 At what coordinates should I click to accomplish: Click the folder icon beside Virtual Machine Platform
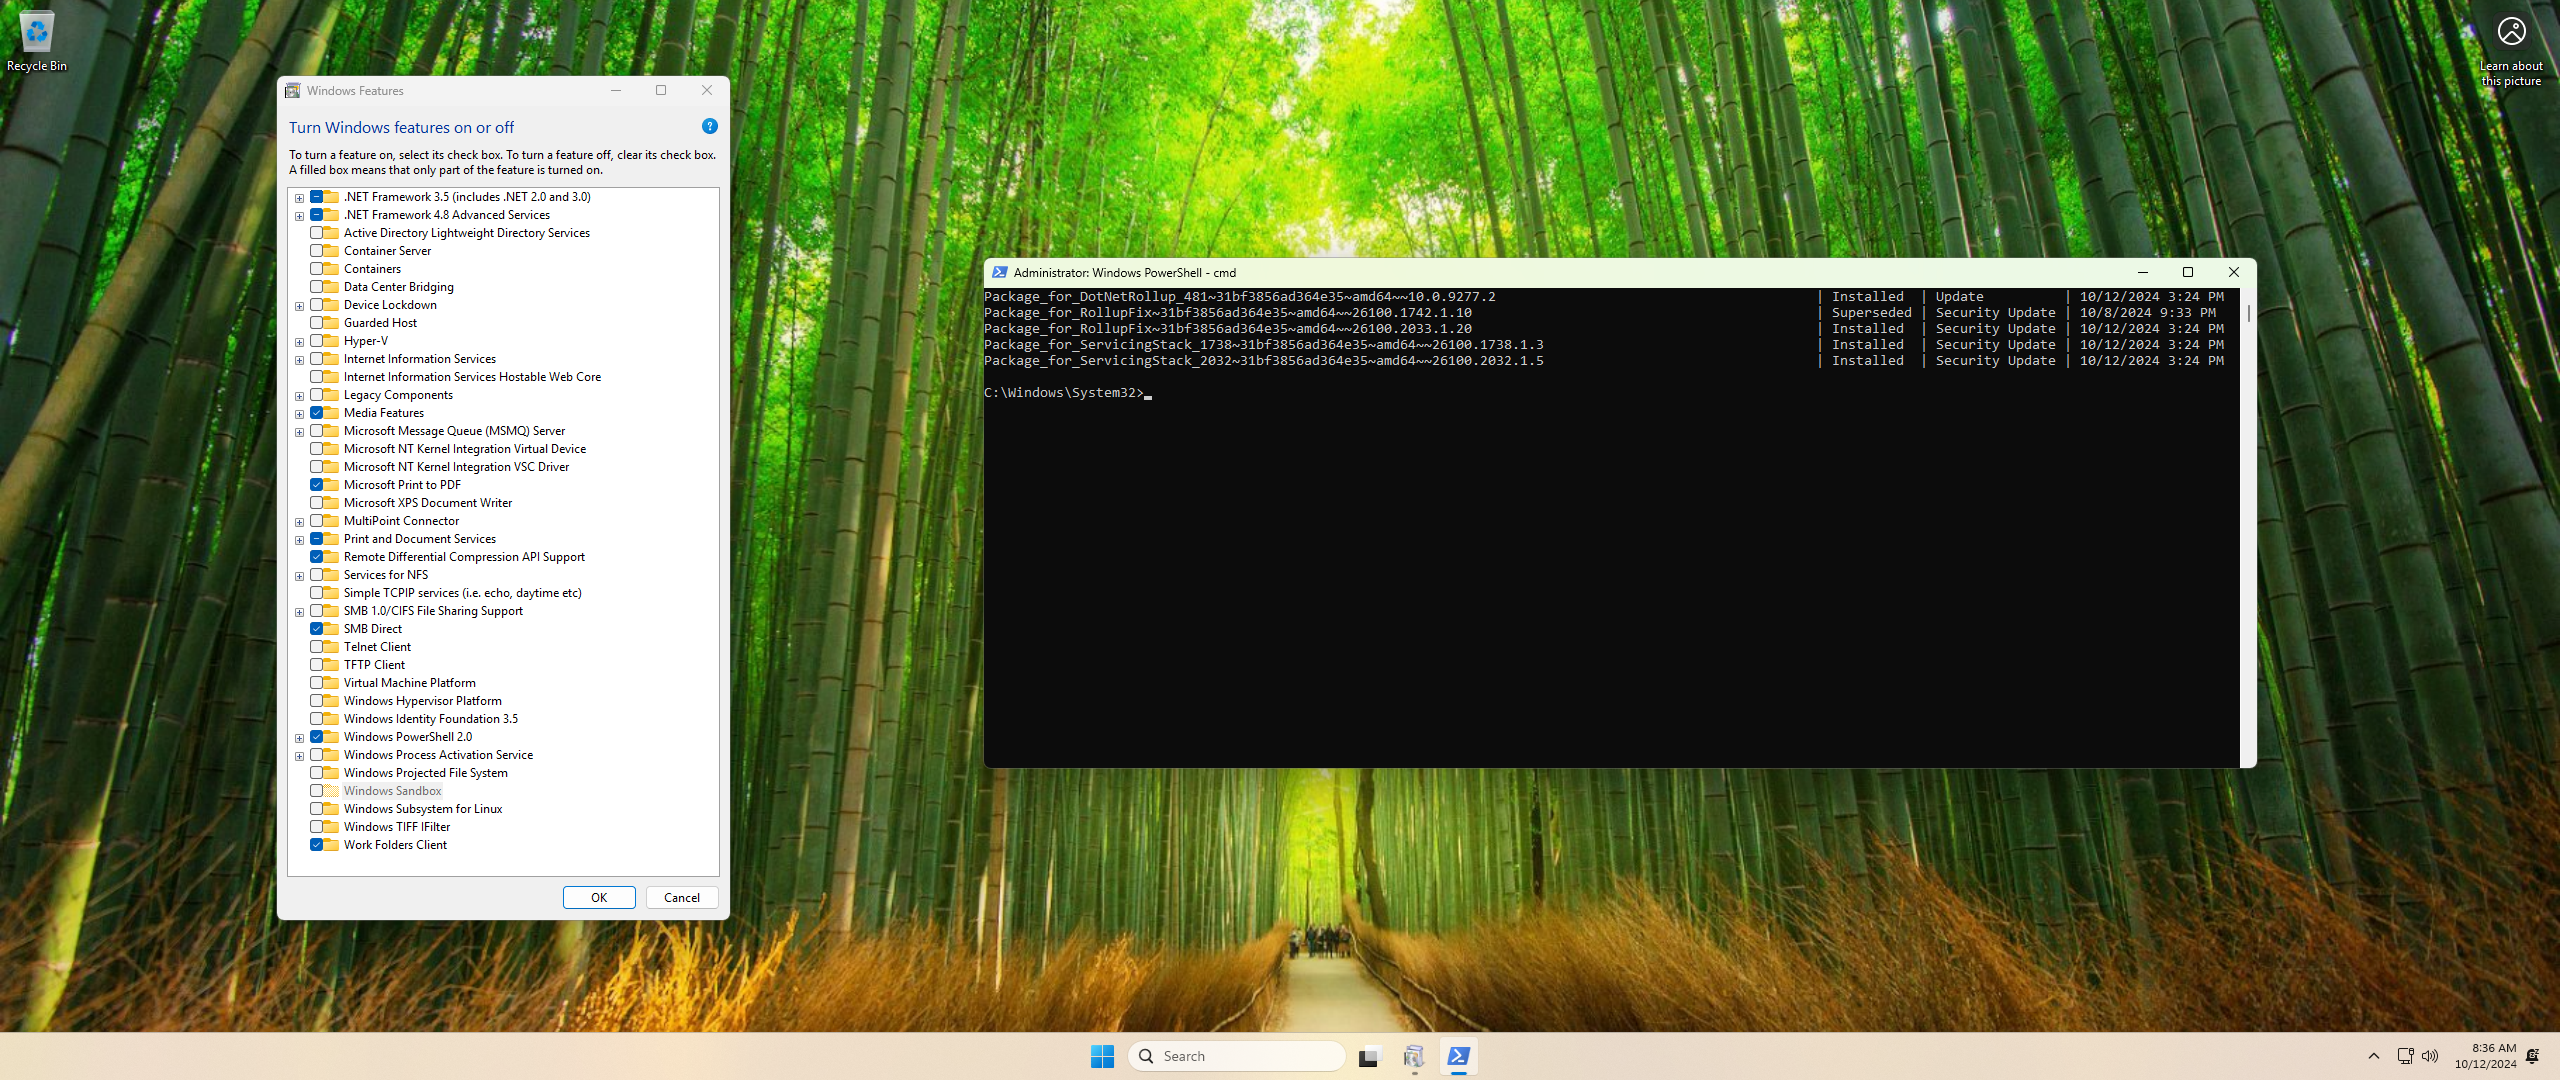coord(332,683)
